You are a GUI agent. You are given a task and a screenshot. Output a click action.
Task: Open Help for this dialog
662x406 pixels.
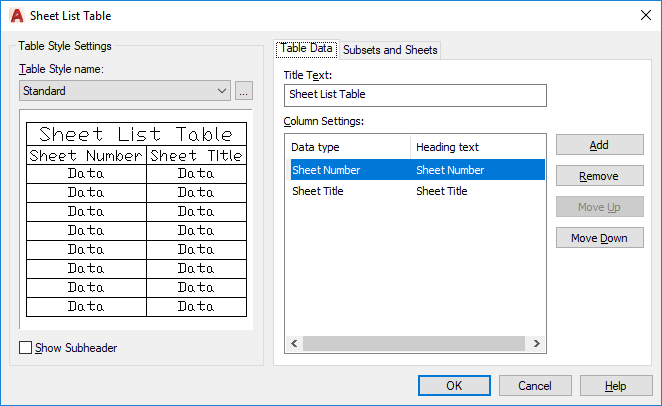616,386
